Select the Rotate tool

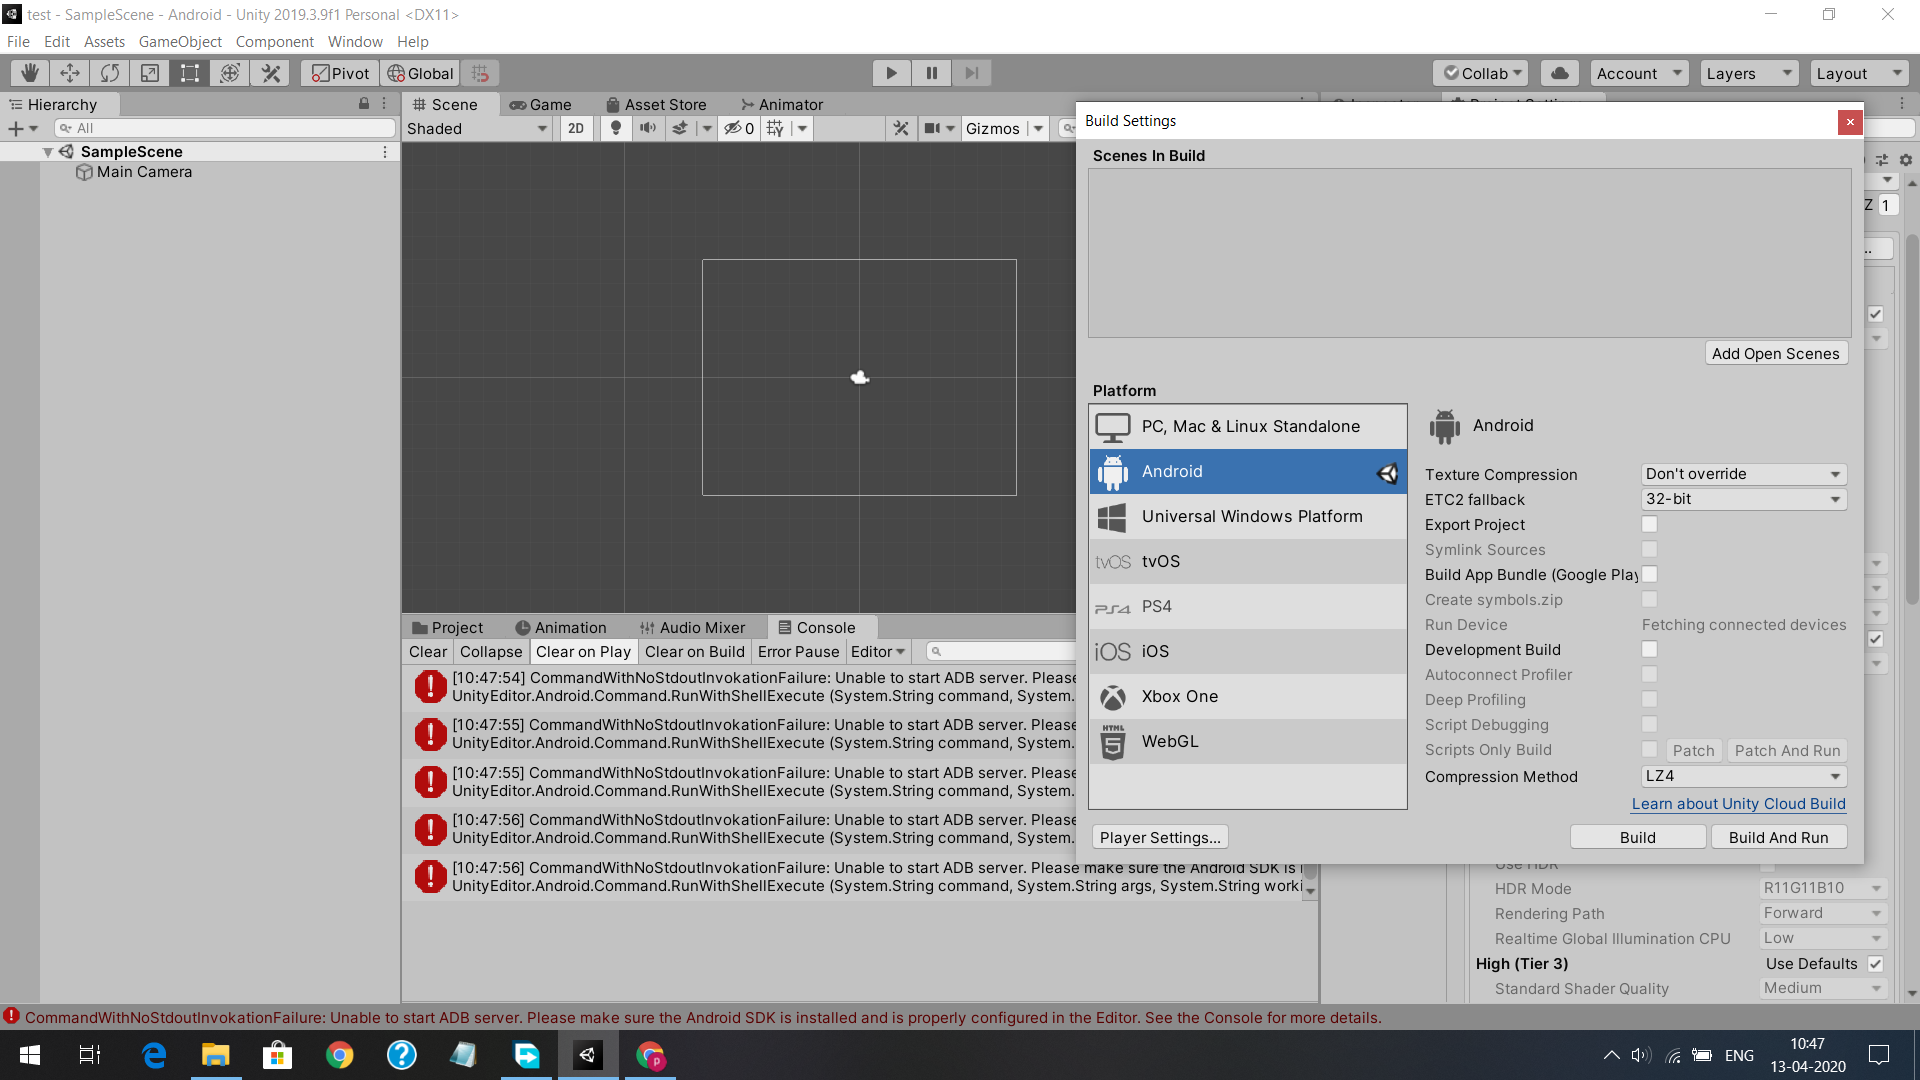(110, 73)
